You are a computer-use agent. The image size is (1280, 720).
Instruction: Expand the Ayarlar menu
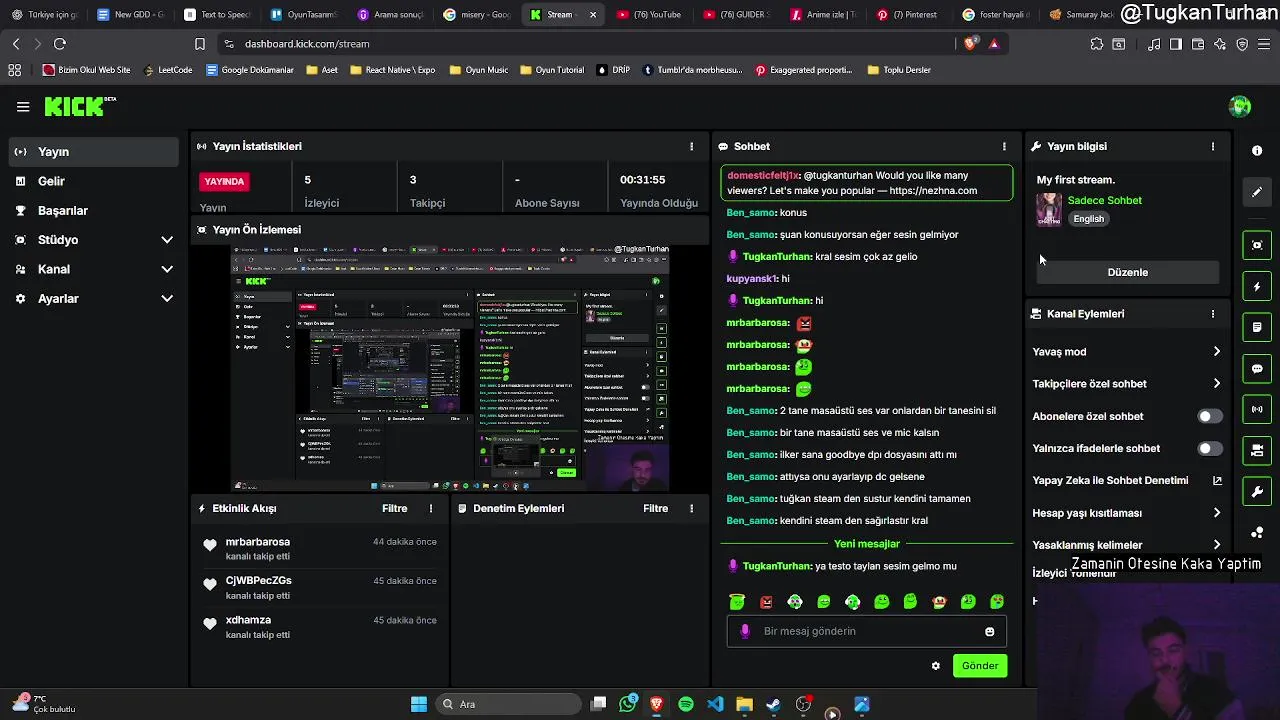pos(93,299)
